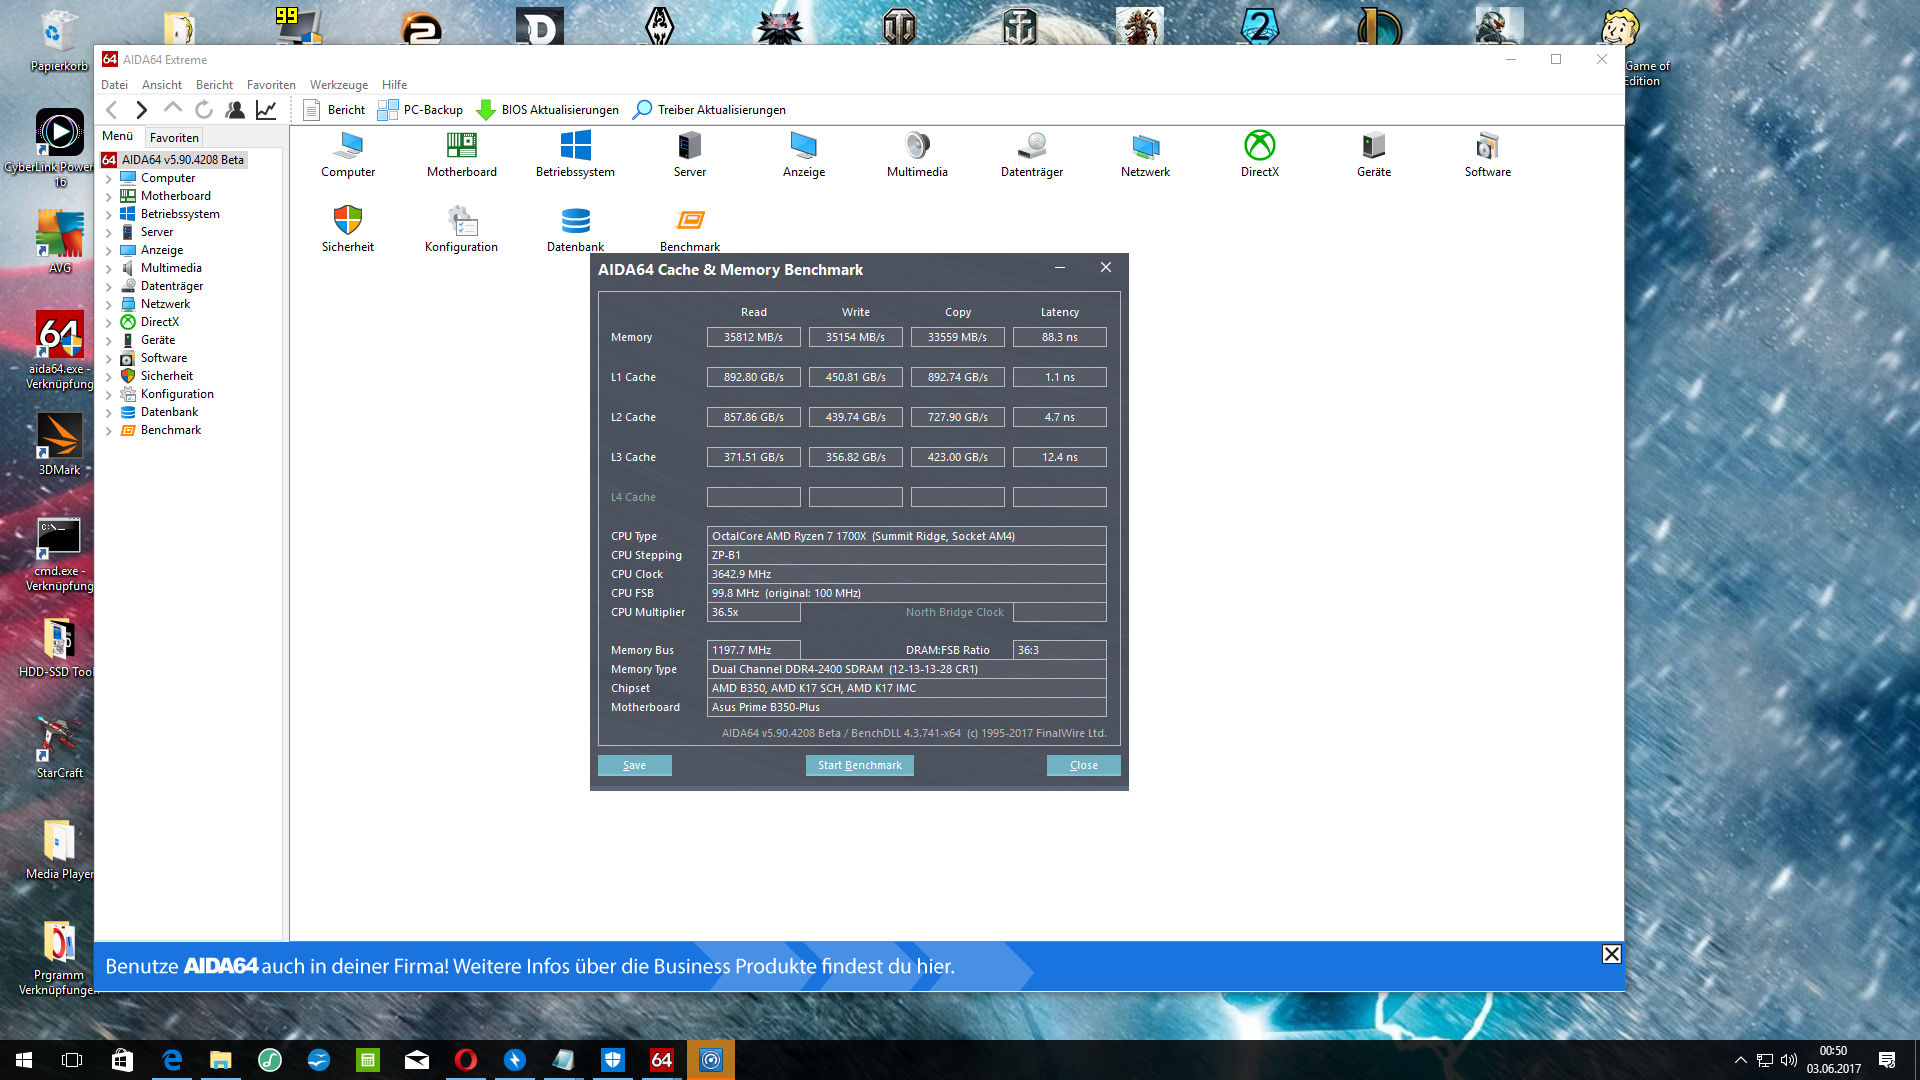Select Netzwerk in the sidebar tree

click(x=165, y=304)
